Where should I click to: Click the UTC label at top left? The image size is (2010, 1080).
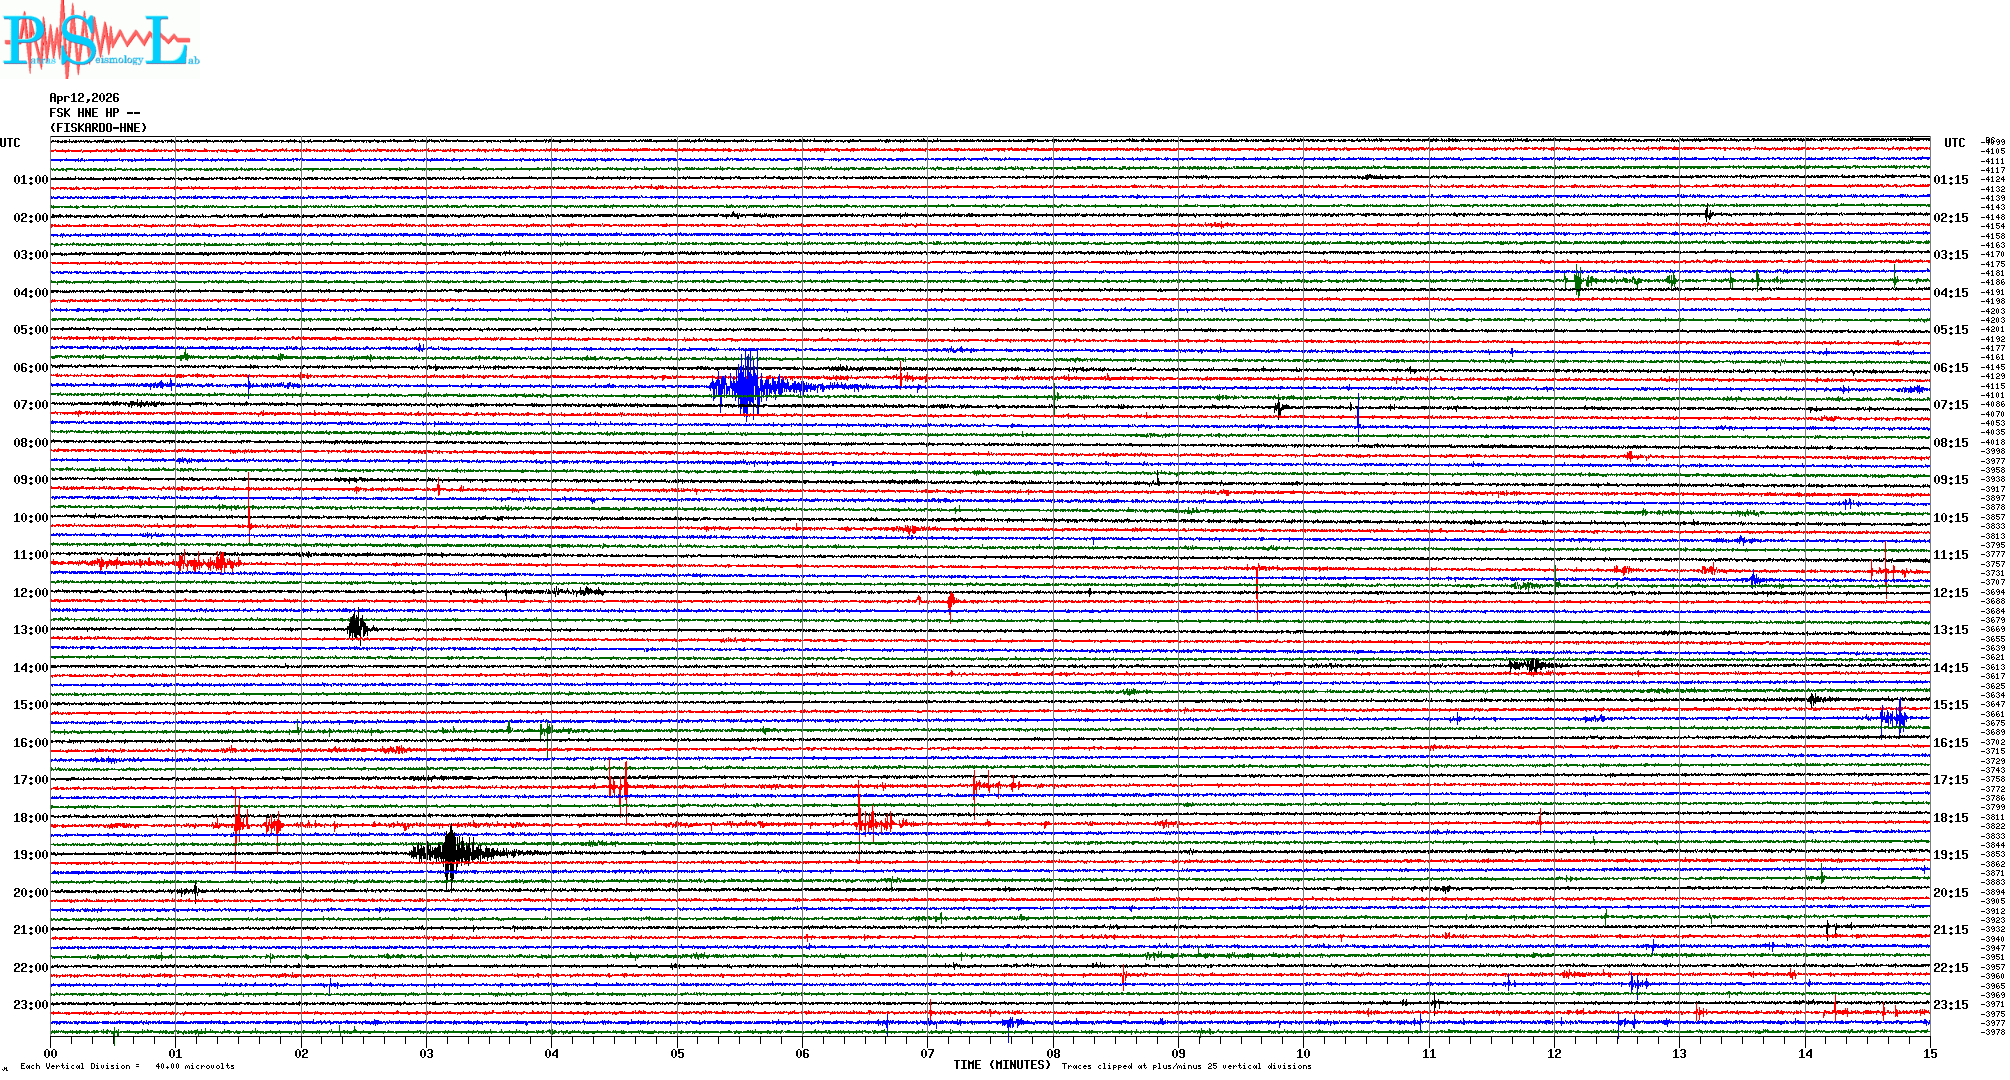pos(10,143)
